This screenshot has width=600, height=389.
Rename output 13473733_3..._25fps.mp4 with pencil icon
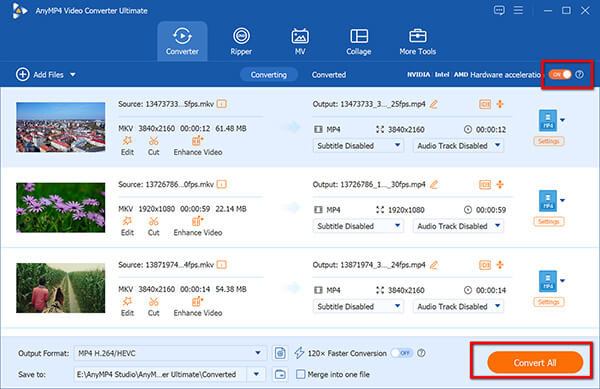(434, 104)
